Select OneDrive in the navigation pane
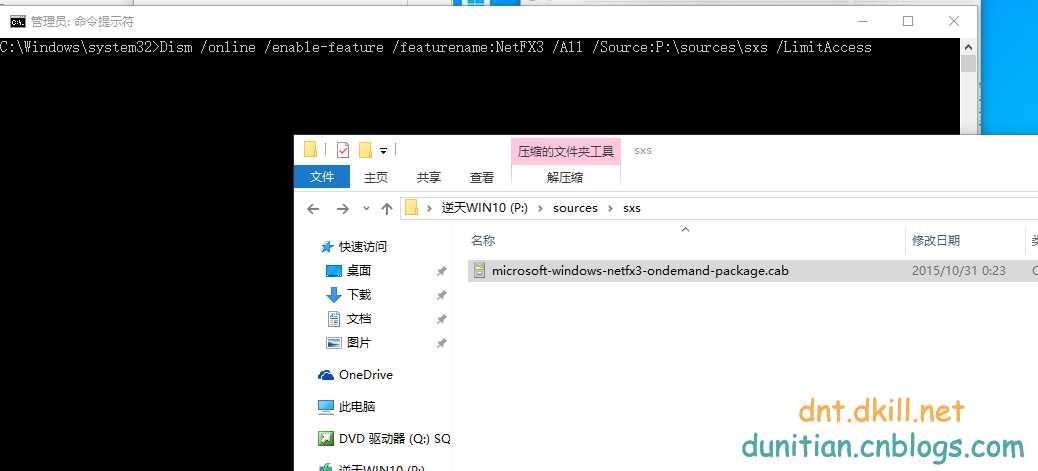This screenshot has width=1038, height=471. pos(365,375)
